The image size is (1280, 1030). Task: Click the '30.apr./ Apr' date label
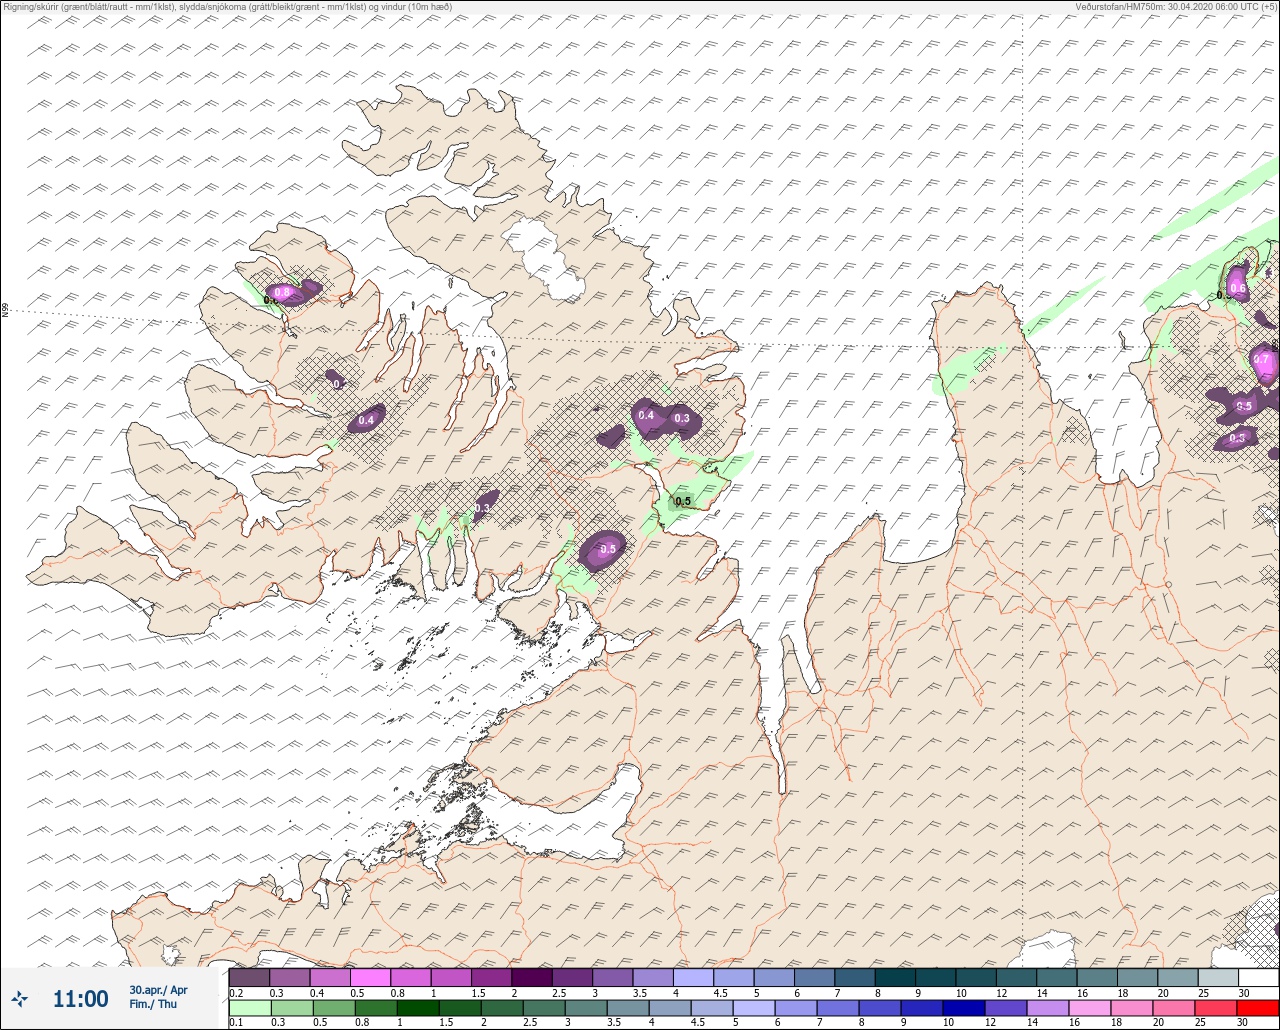pyautogui.click(x=158, y=990)
